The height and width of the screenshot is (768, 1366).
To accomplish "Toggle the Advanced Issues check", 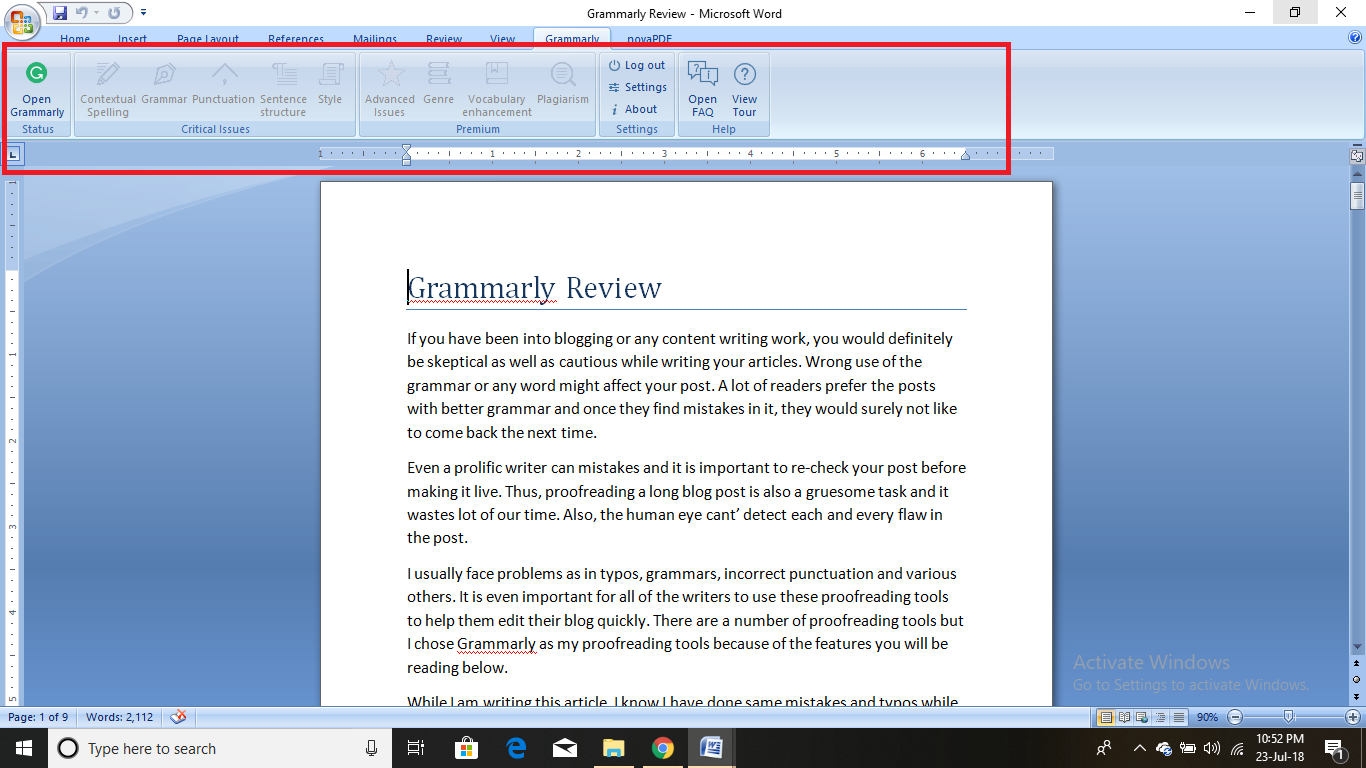I will [390, 75].
